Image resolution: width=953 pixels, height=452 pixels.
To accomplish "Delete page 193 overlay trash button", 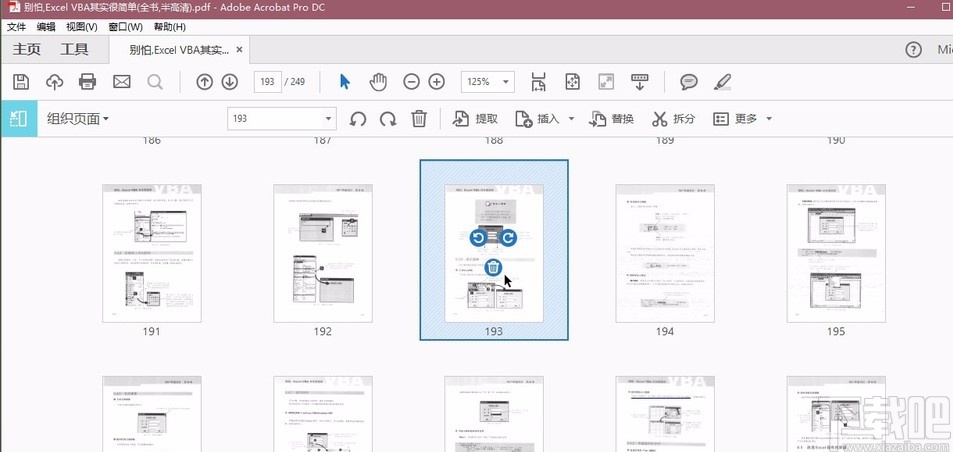I will pyautogui.click(x=494, y=267).
